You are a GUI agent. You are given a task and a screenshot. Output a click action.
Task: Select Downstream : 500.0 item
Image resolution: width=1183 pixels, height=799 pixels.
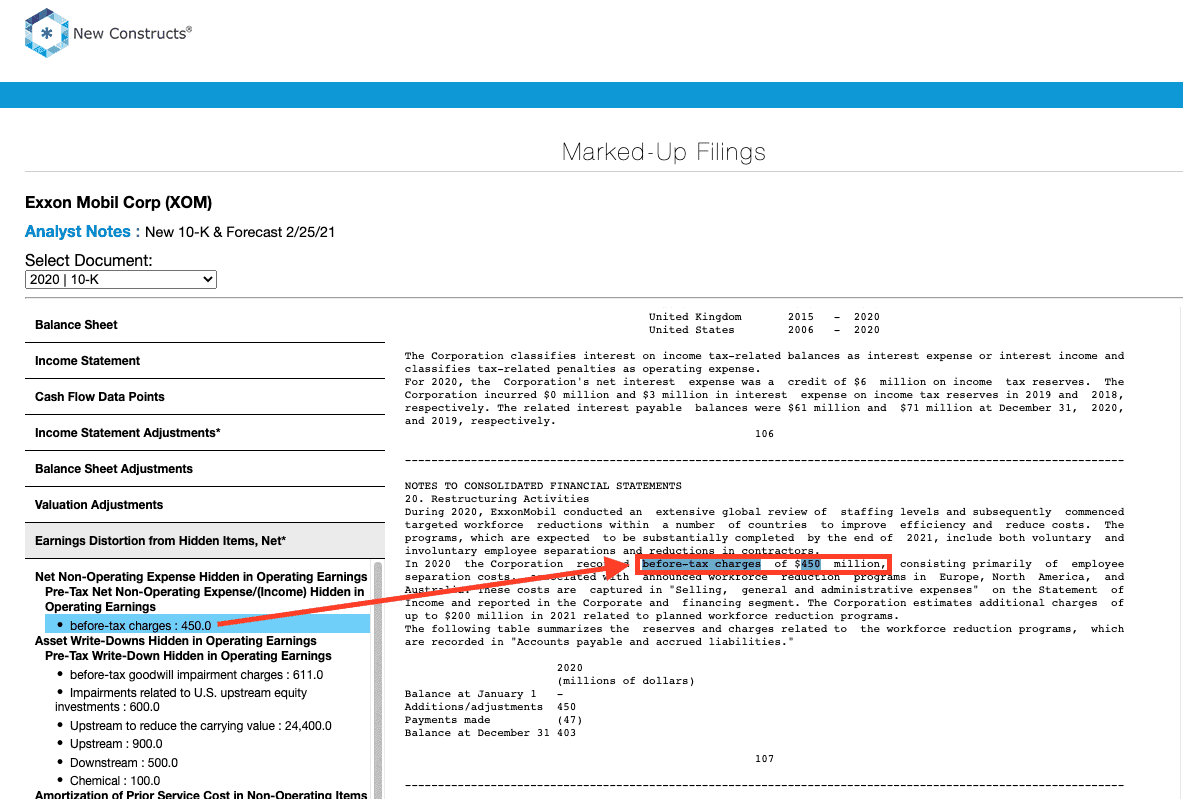(124, 763)
